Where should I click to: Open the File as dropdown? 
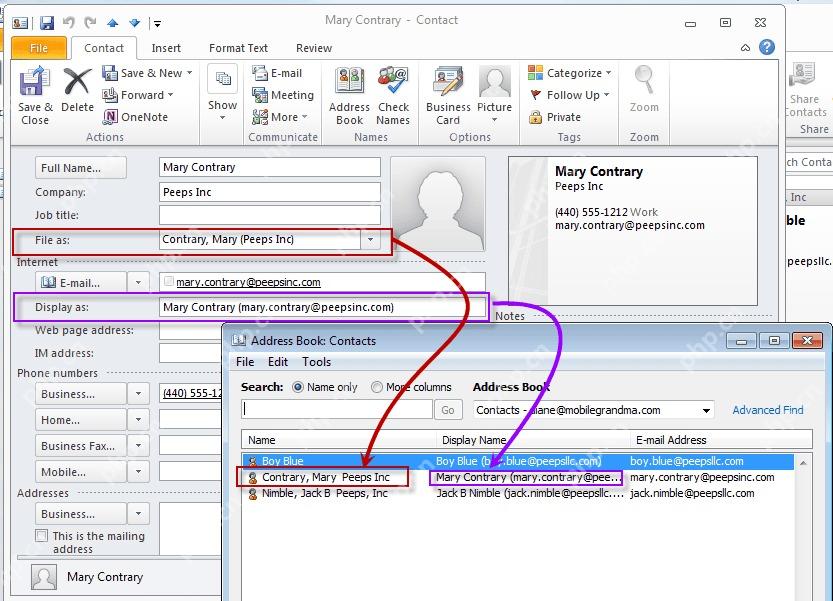pyautogui.click(x=370, y=240)
